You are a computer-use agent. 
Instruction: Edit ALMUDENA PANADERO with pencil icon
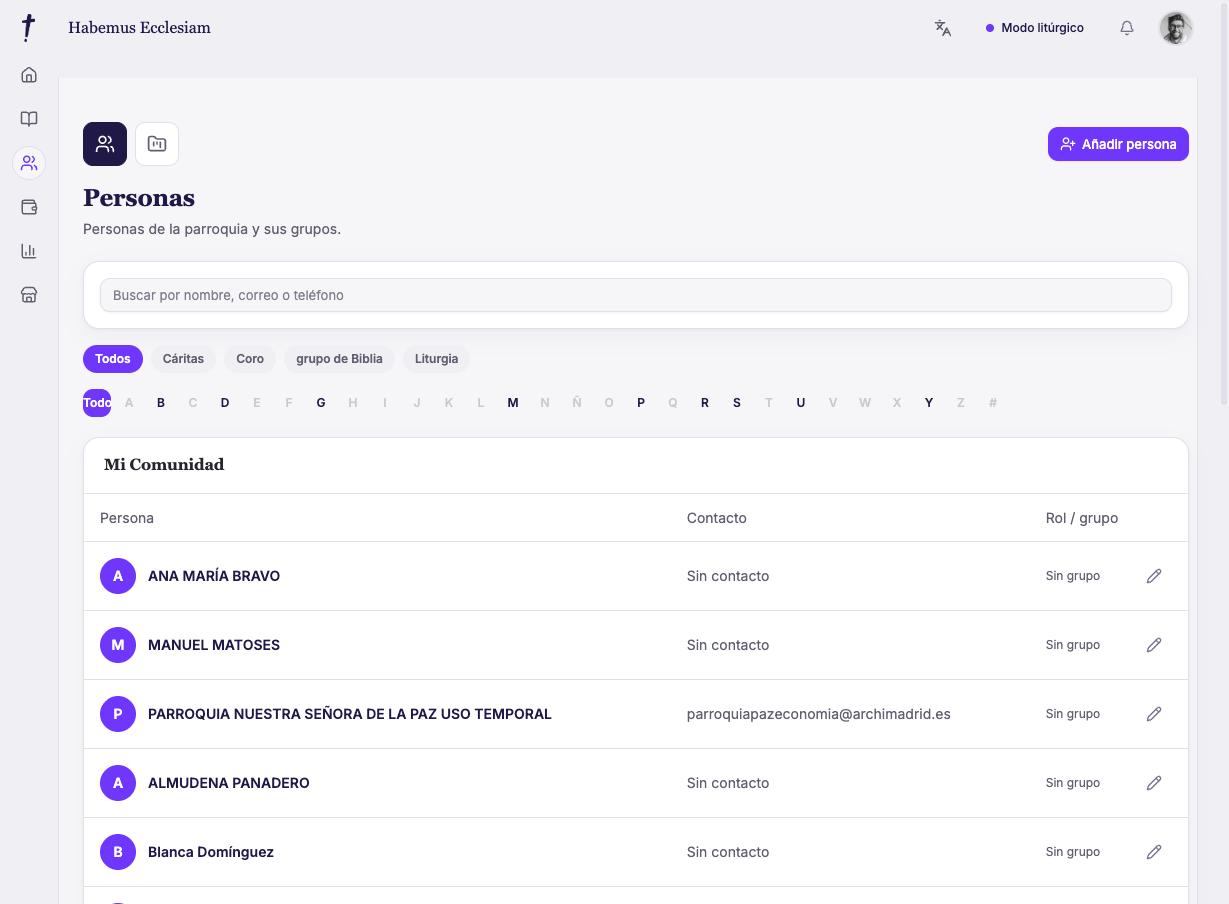coord(1154,783)
